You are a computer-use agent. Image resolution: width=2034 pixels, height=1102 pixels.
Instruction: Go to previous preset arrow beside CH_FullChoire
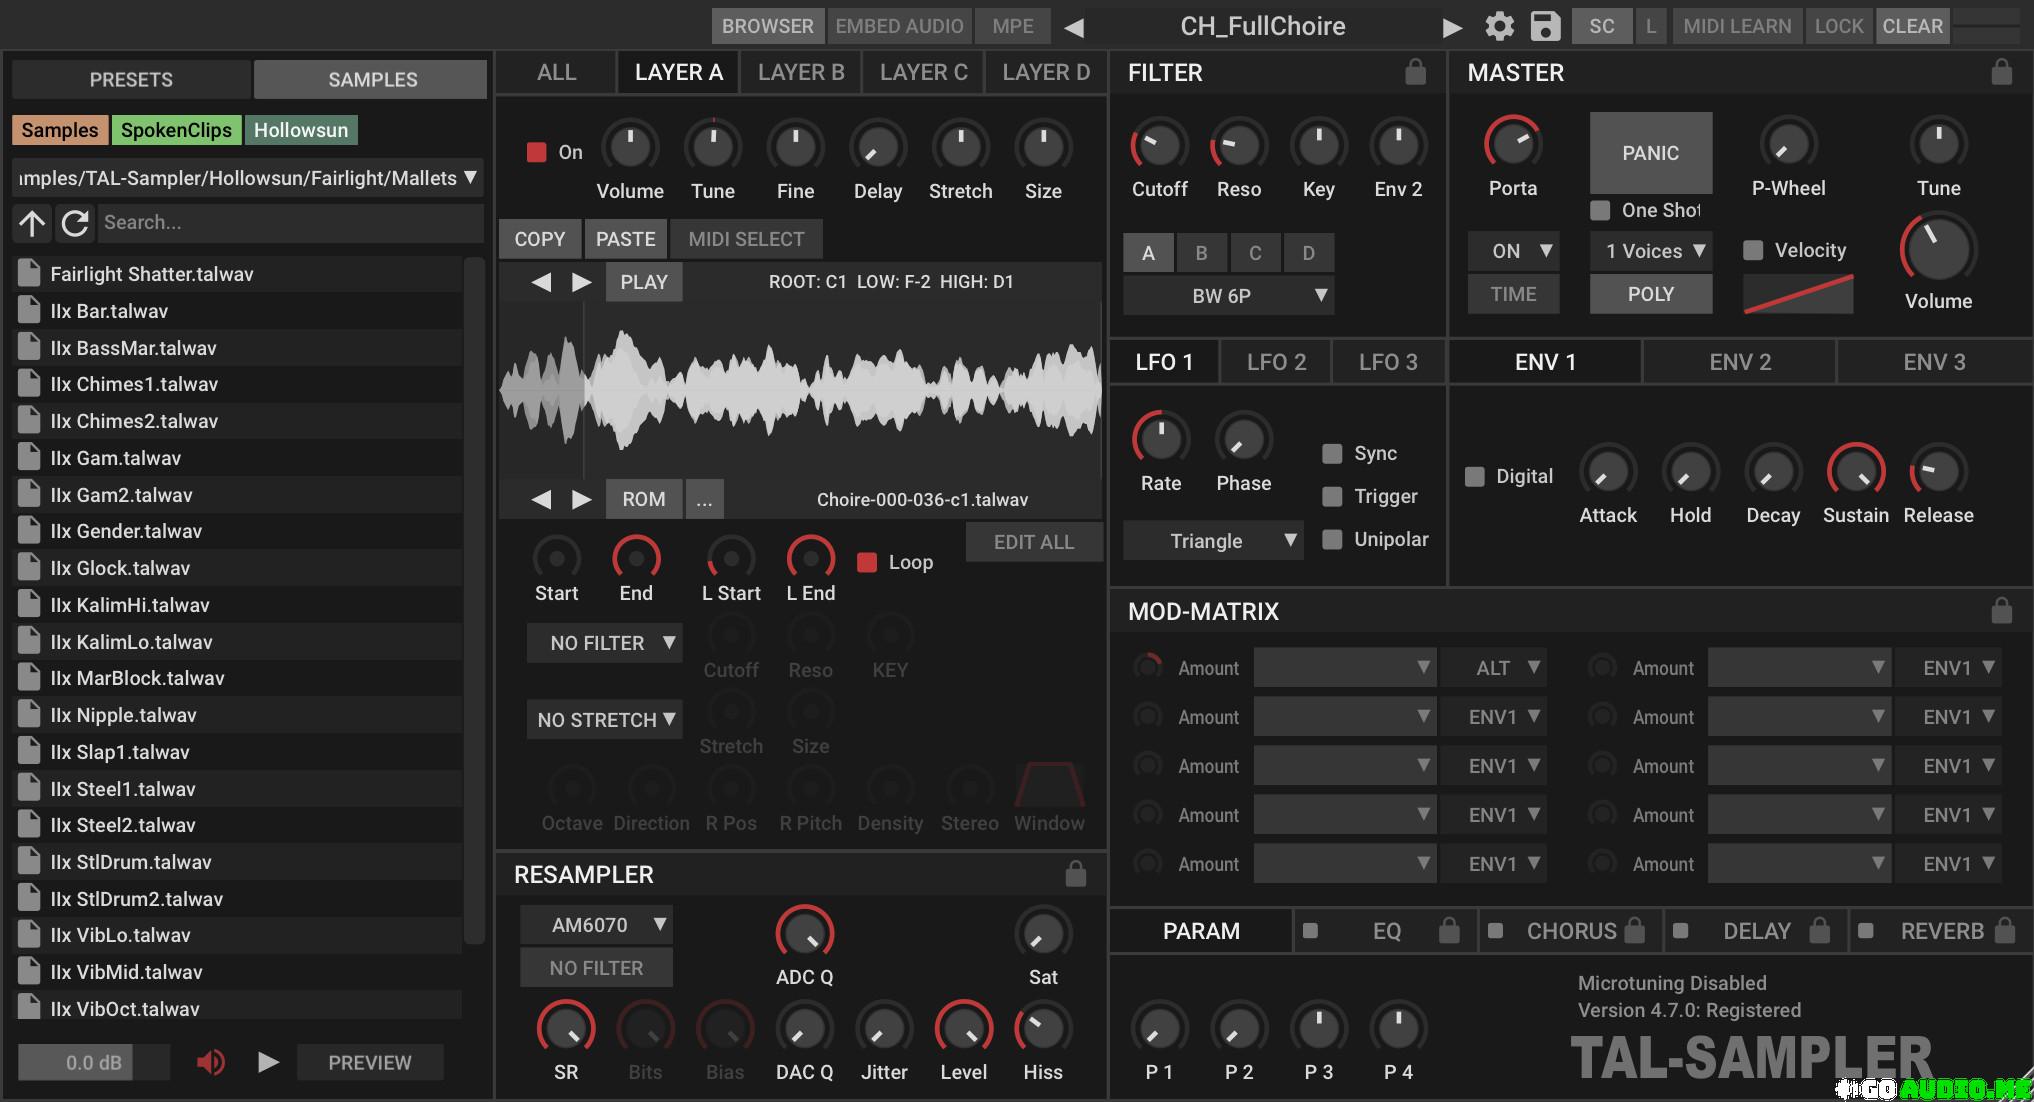pyautogui.click(x=1074, y=27)
